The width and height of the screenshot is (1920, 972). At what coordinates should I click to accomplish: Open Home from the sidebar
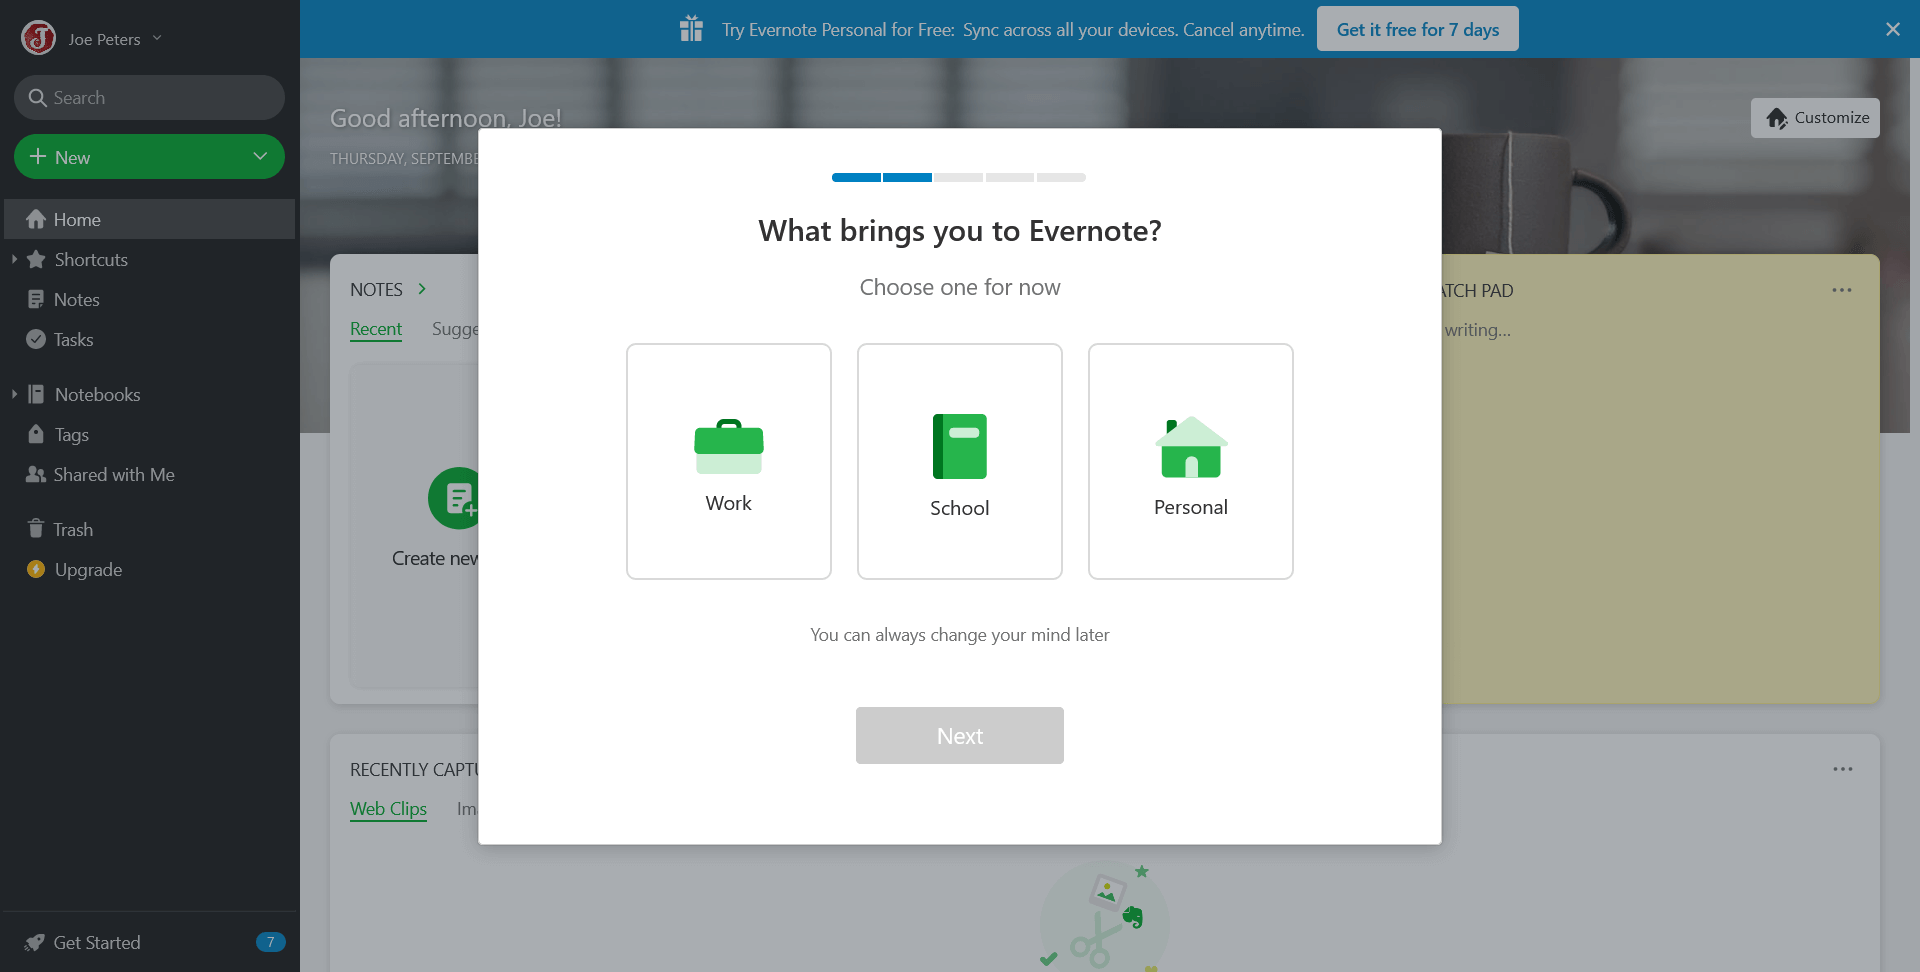click(x=77, y=220)
